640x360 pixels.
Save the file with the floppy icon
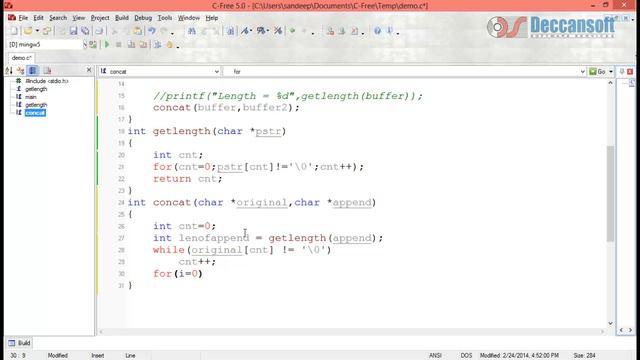coord(73,31)
